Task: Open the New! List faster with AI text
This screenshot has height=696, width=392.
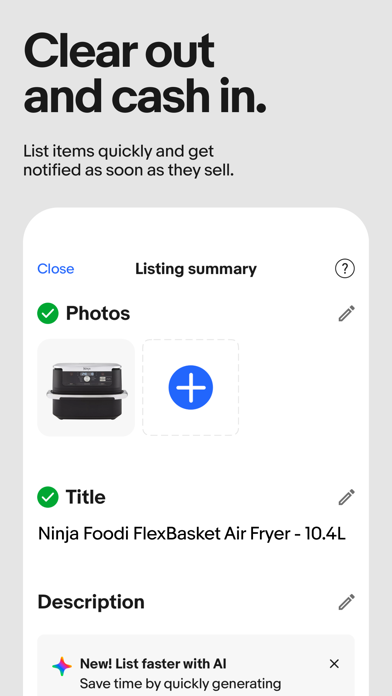Action: tap(153, 664)
